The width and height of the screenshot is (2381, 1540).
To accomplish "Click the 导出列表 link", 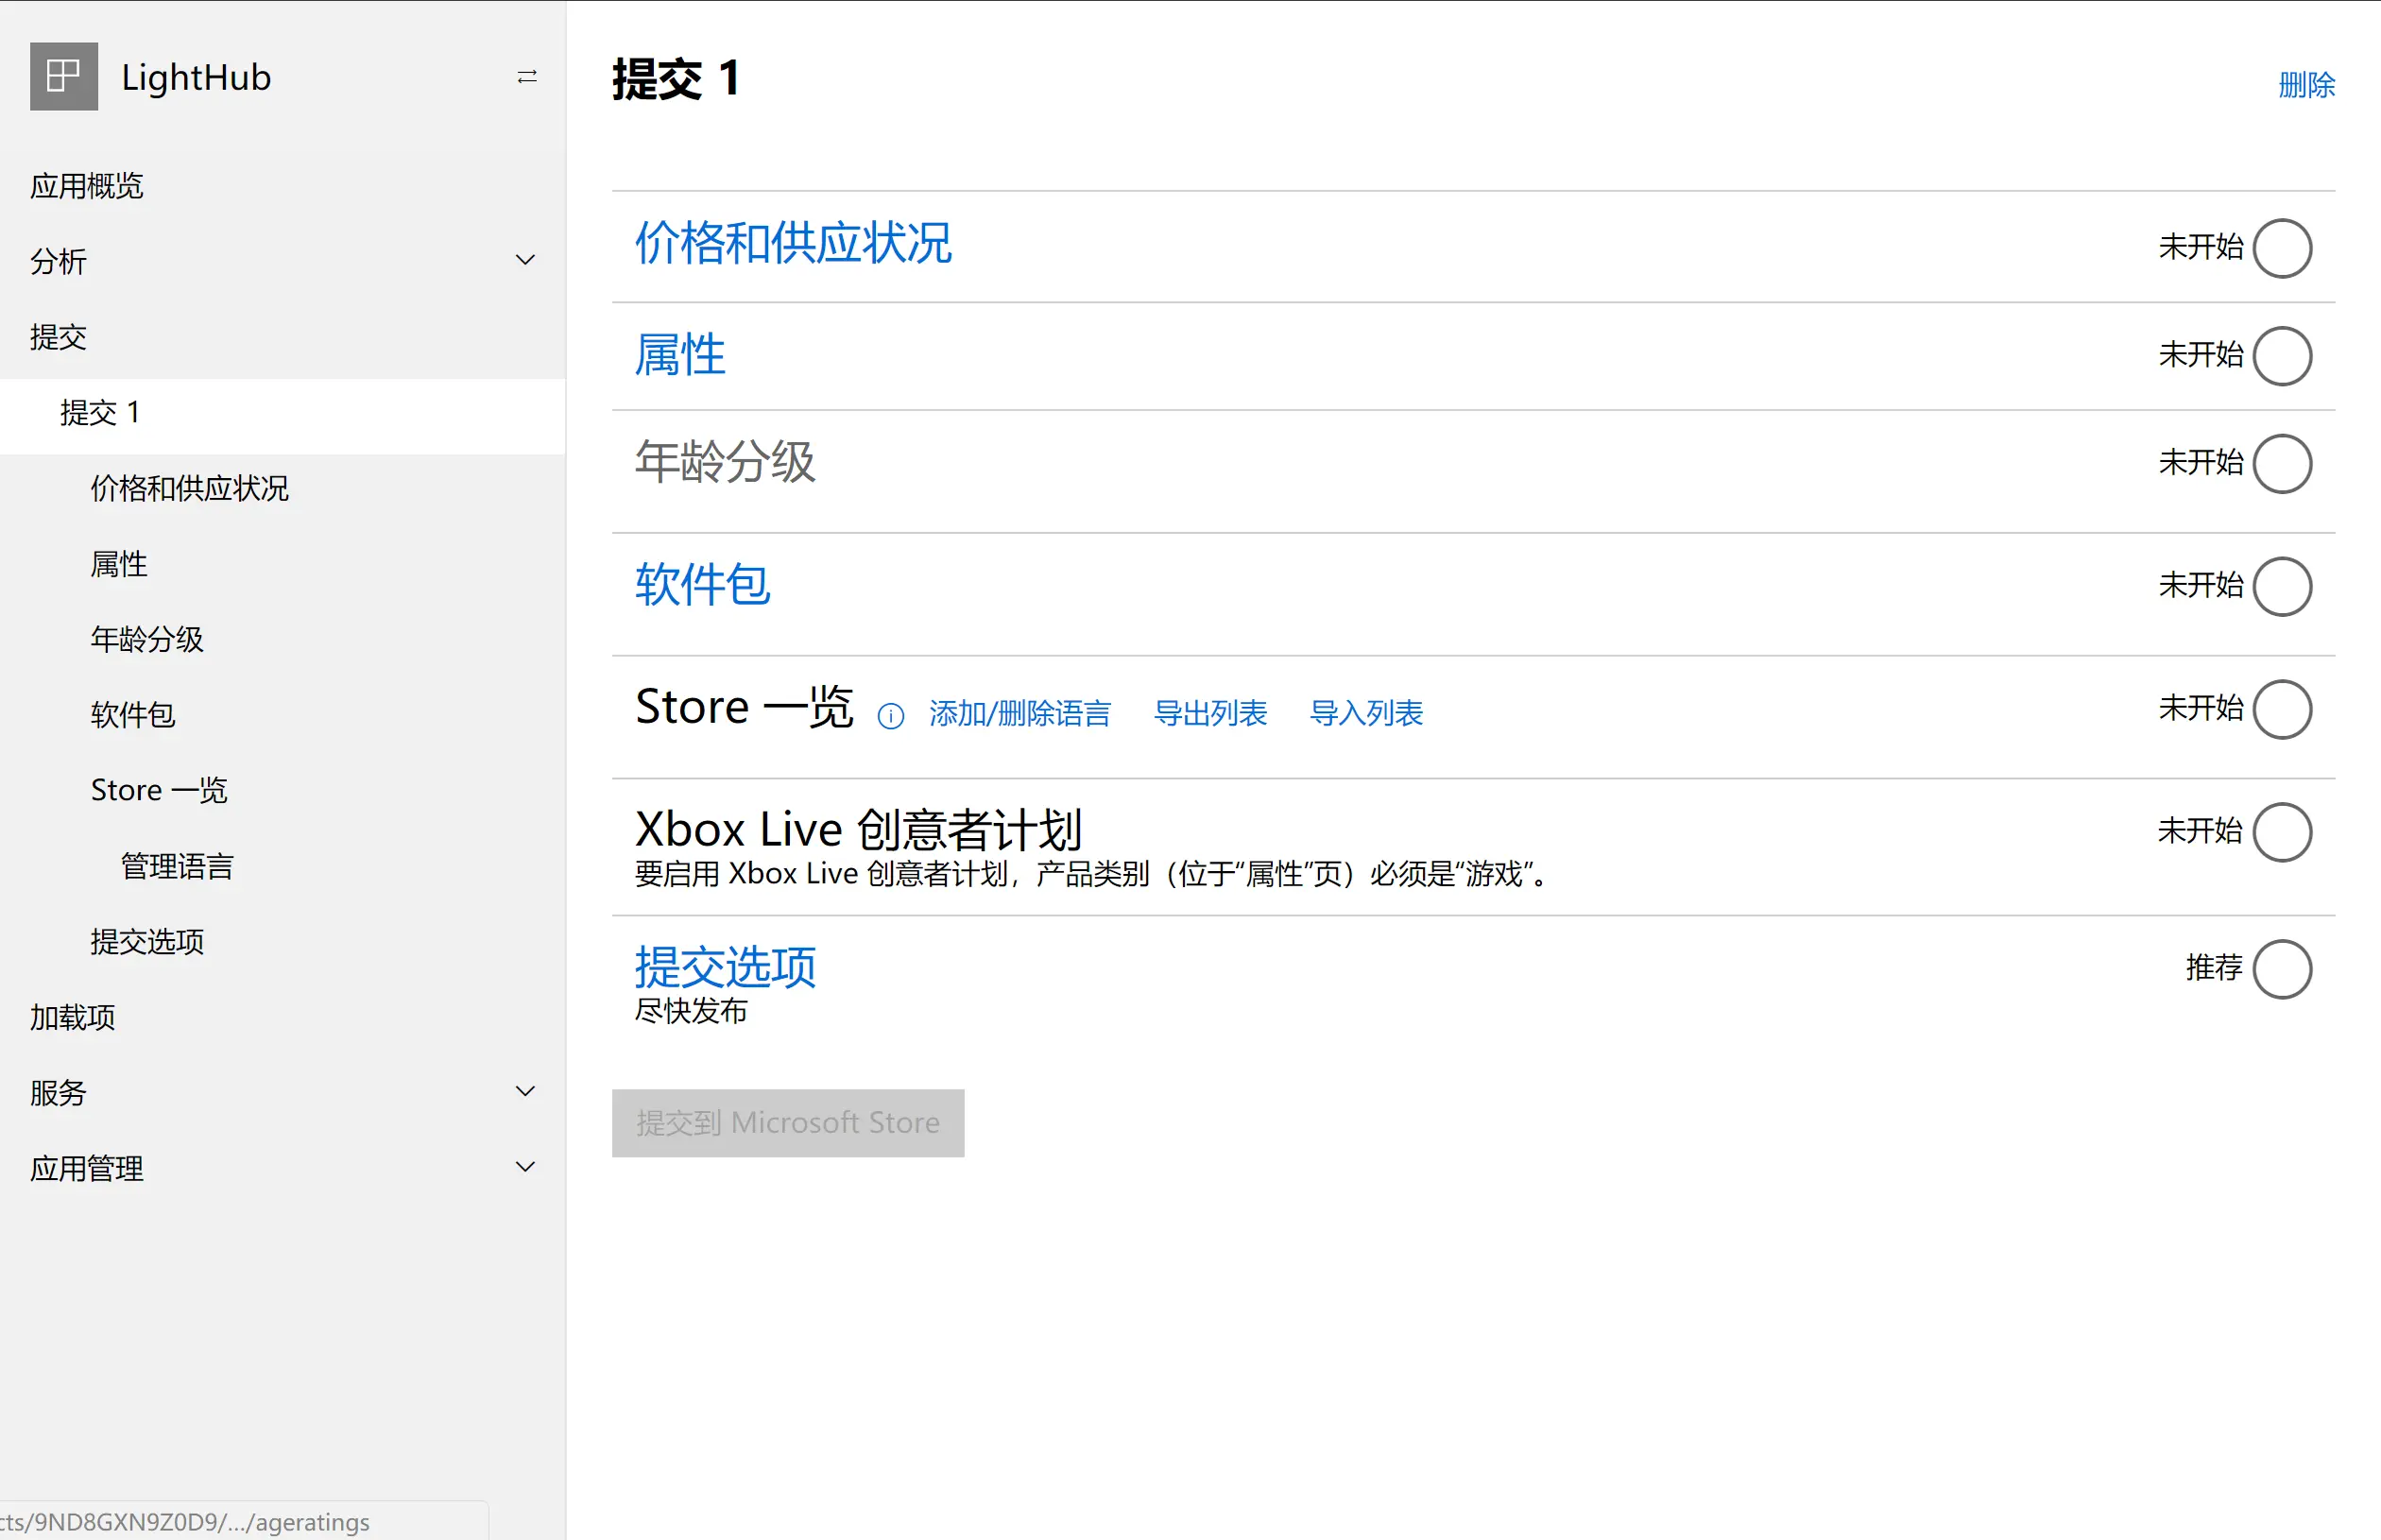I will pos(1210,713).
